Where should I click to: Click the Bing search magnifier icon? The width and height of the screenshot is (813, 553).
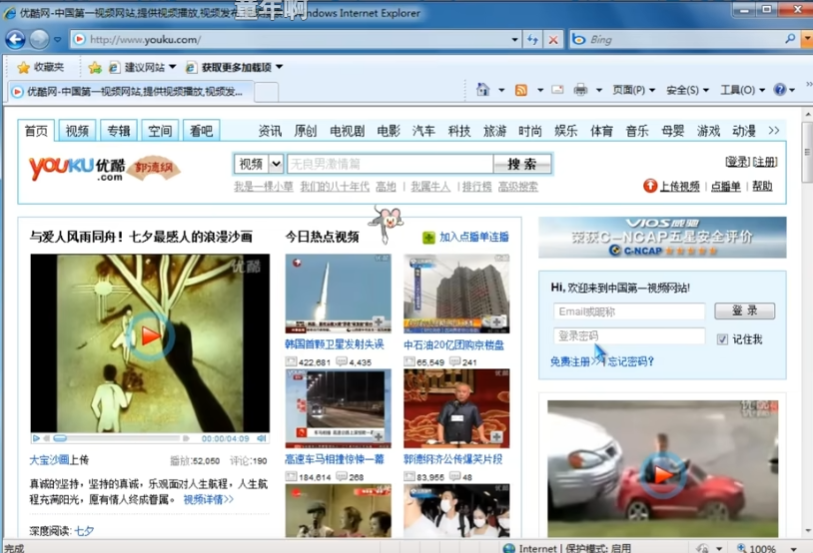point(790,39)
